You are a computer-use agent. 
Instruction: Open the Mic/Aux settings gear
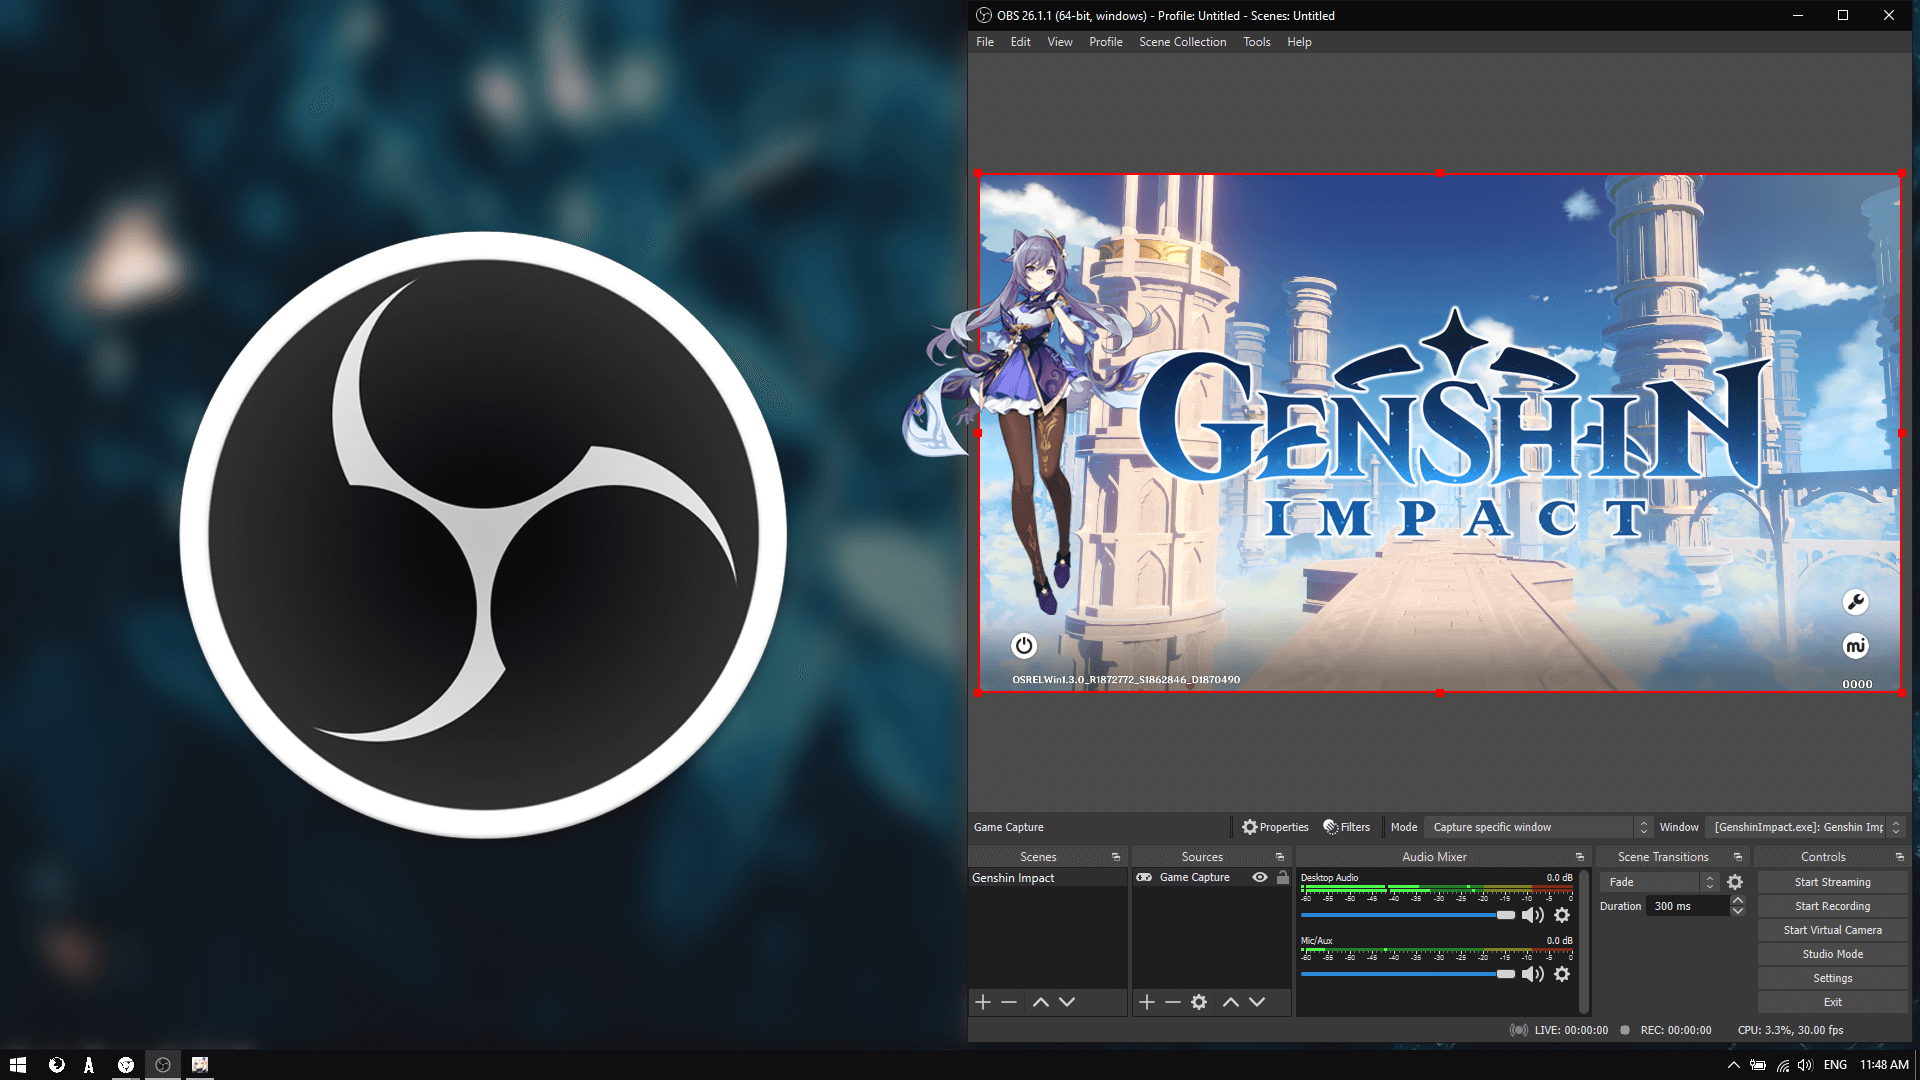[1562, 974]
